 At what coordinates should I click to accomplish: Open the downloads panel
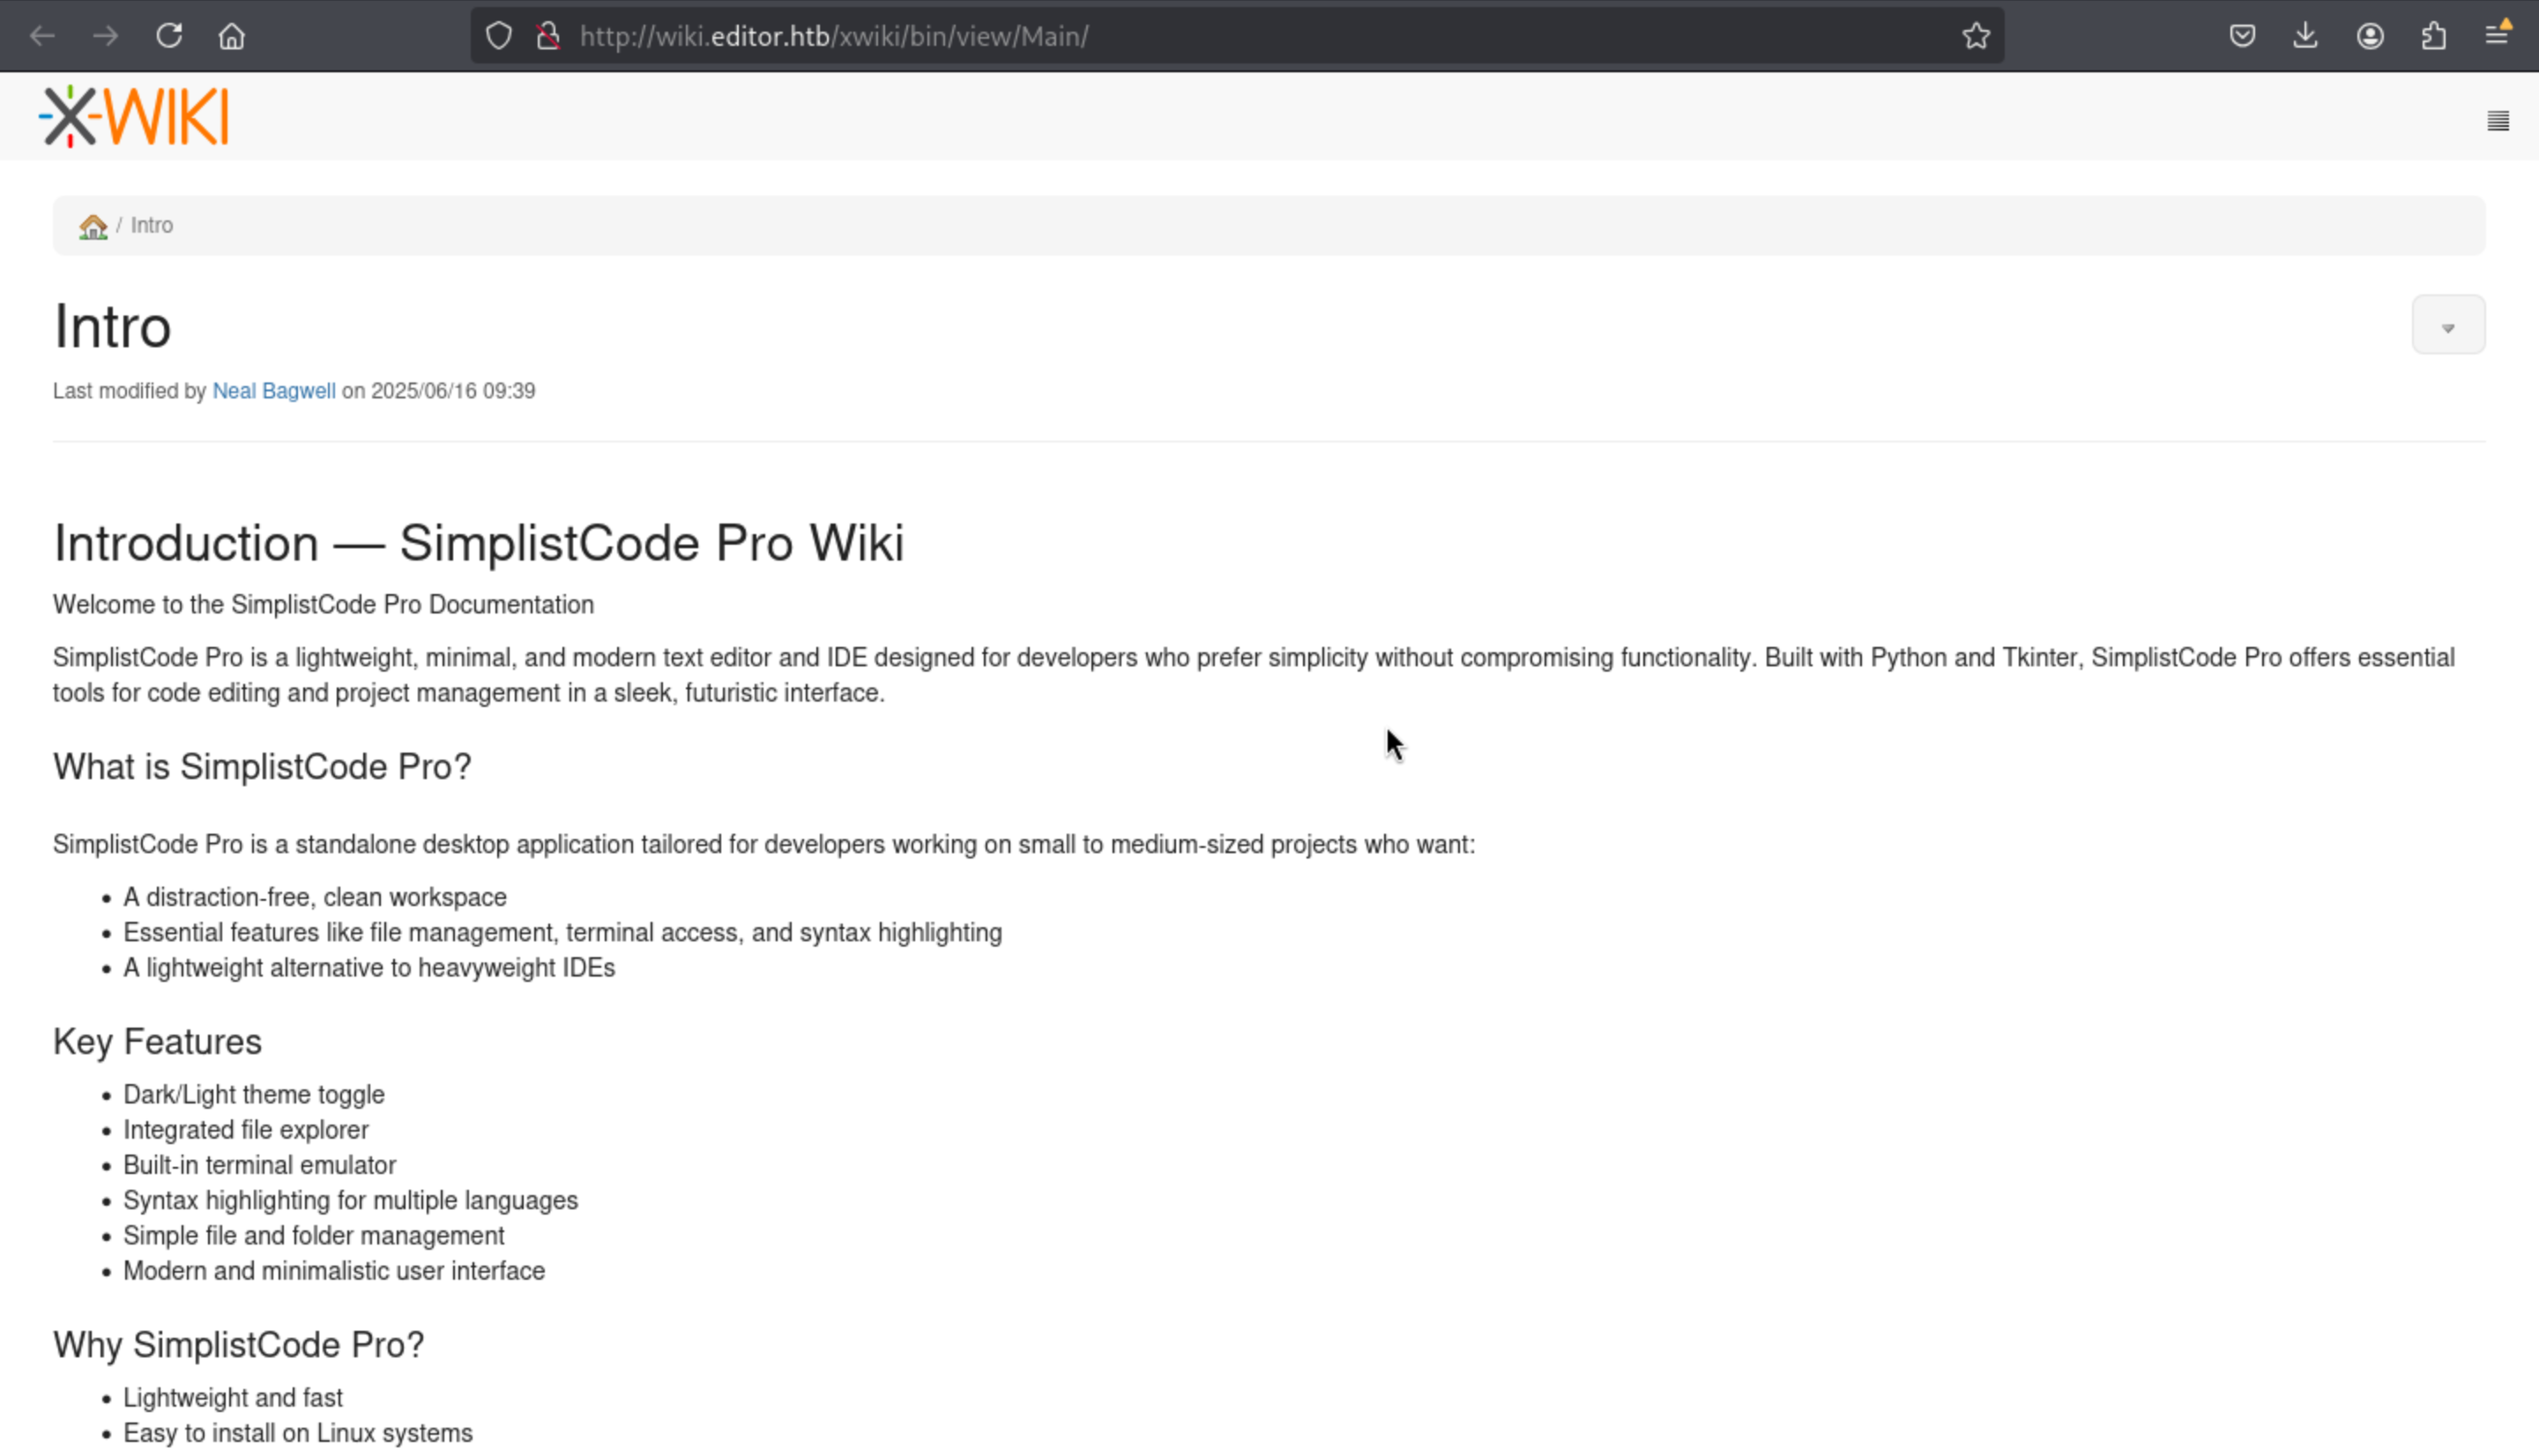pyautogui.click(x=2305, y=36)
